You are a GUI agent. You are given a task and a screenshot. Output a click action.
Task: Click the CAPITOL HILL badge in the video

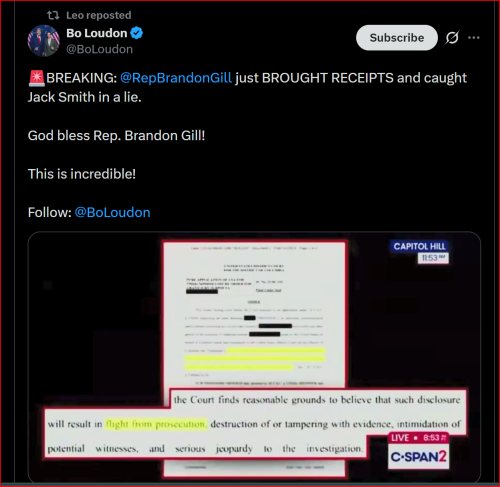coord(419,246)
